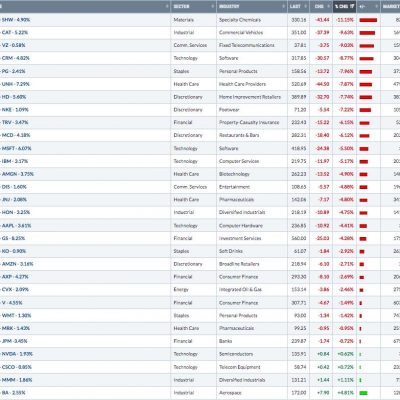Image resolution: width=400 pixels, height=400 pixels.
Task: Click sort arrows in Industry header
Action: point(283,6)
